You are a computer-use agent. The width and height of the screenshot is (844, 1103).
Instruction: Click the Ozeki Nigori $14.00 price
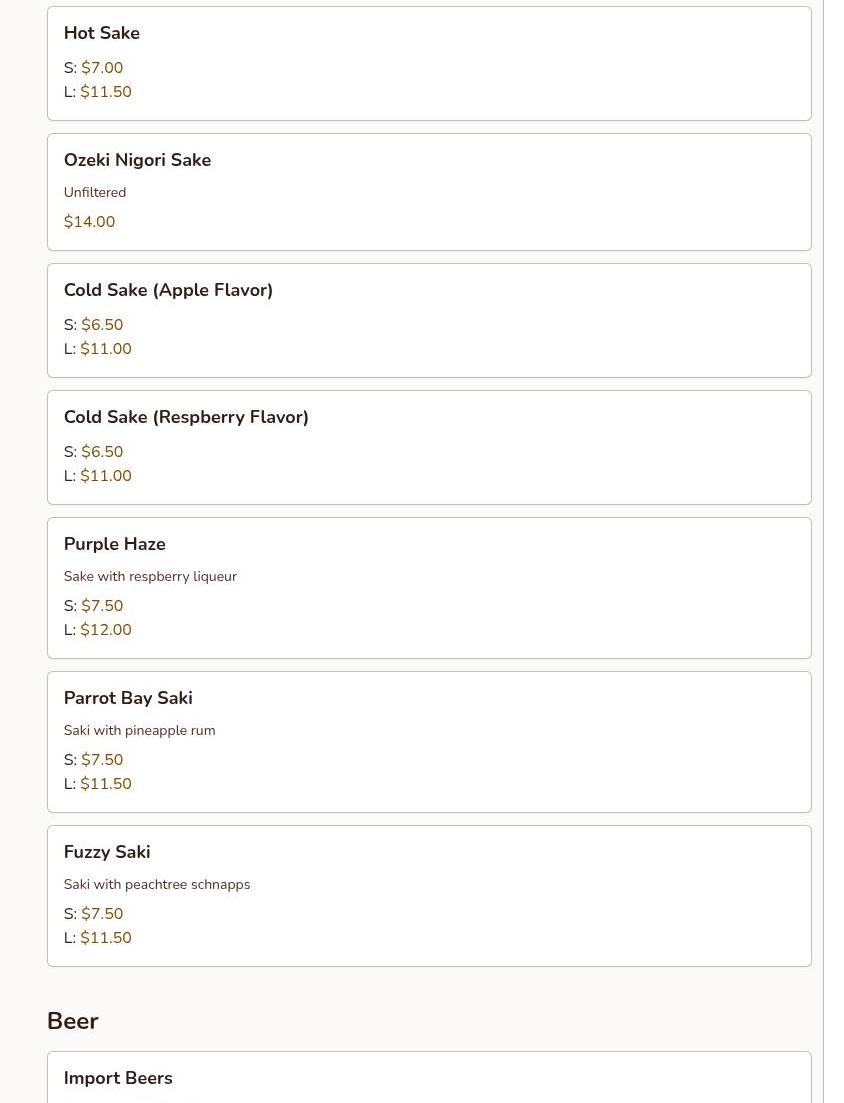[89, 222]
